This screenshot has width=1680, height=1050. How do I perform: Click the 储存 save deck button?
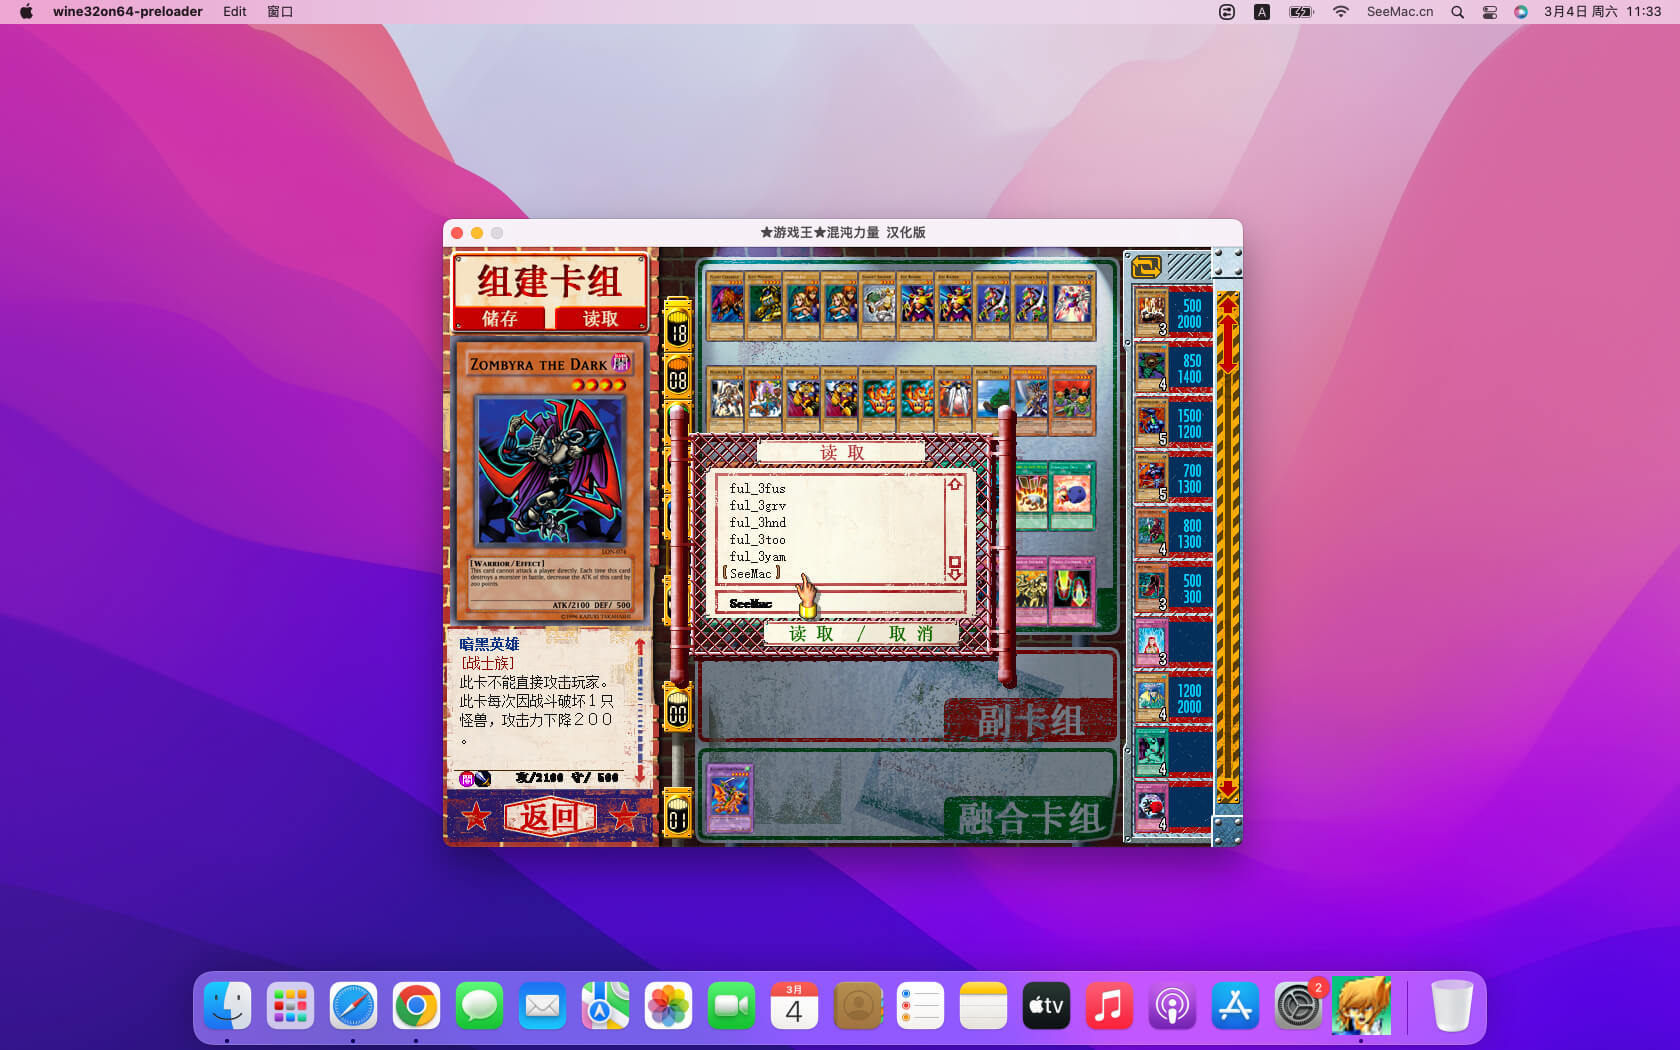click(499, 319)
